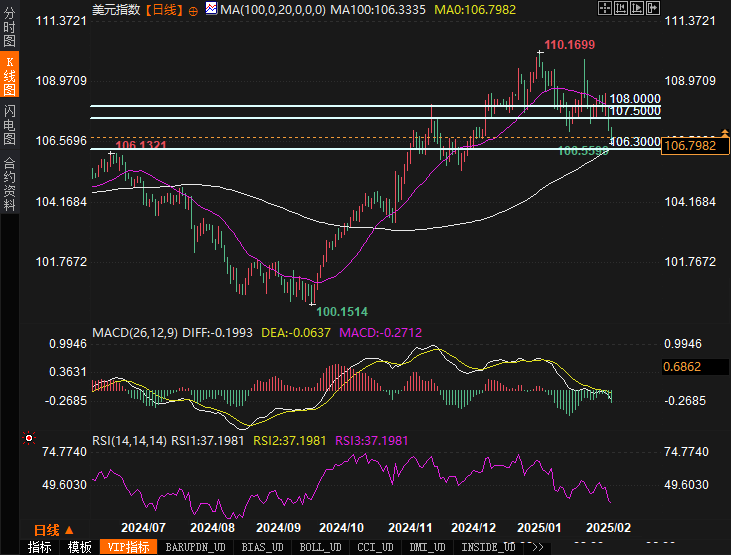Click the MA indicator chart icon
The width and height of the screenshot is (731, 555).
point(210,9)
